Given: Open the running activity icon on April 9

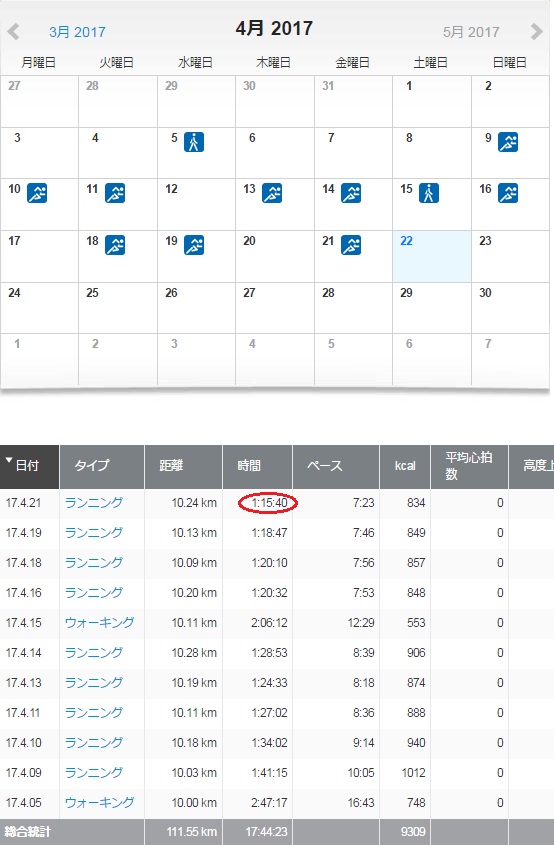Looking at the screenshot, I should (x=508, y=142).
